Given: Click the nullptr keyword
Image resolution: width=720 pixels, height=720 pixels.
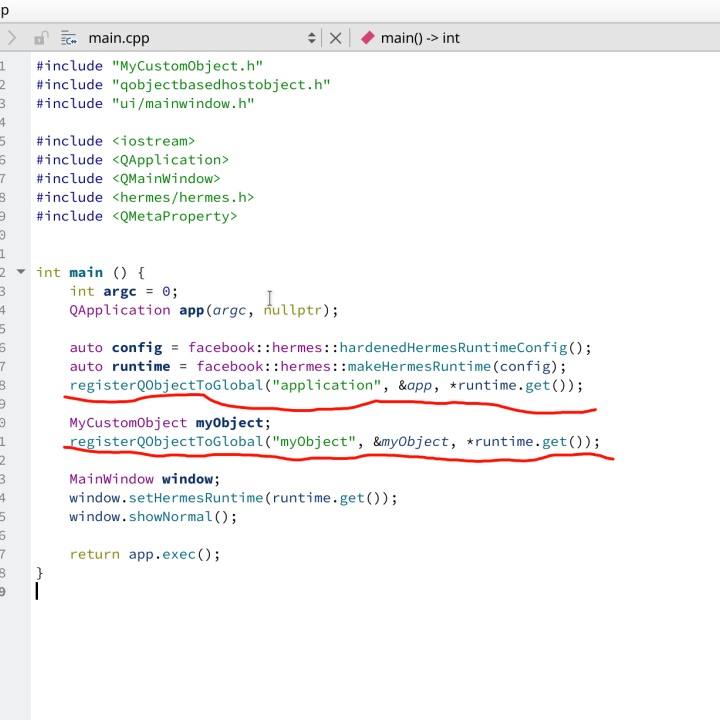Looking at the screenshot, I should tap(292, 310).
